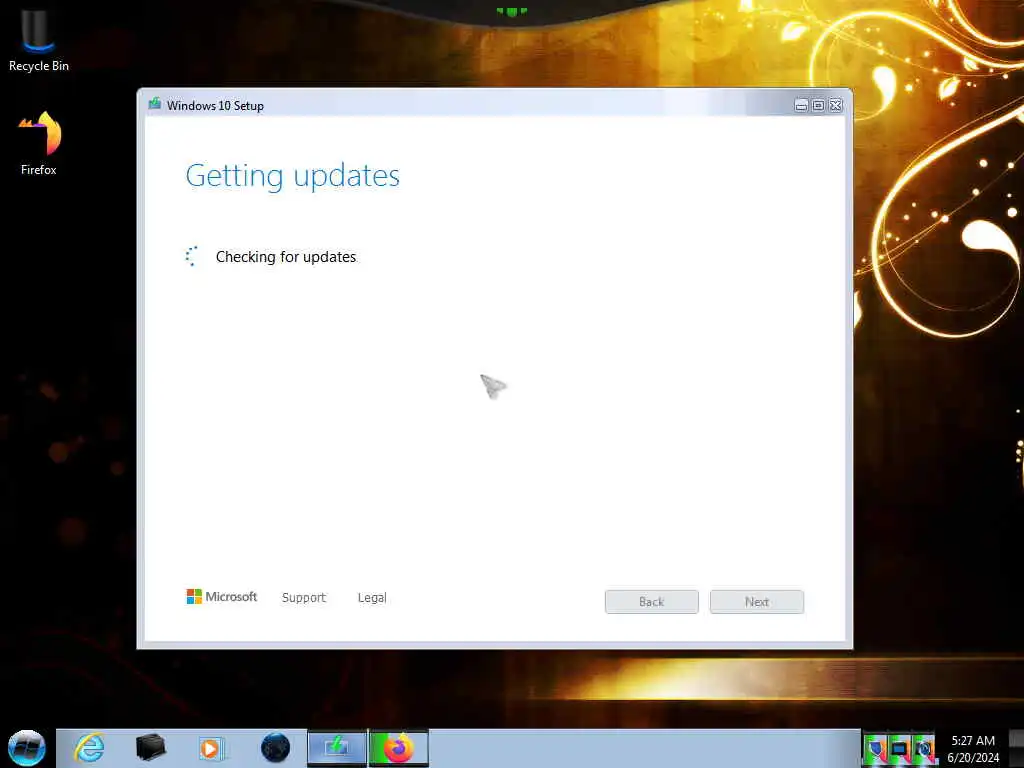Open the Support link
The height and width of the screenshot is (768, 1024).
[304, 598]
